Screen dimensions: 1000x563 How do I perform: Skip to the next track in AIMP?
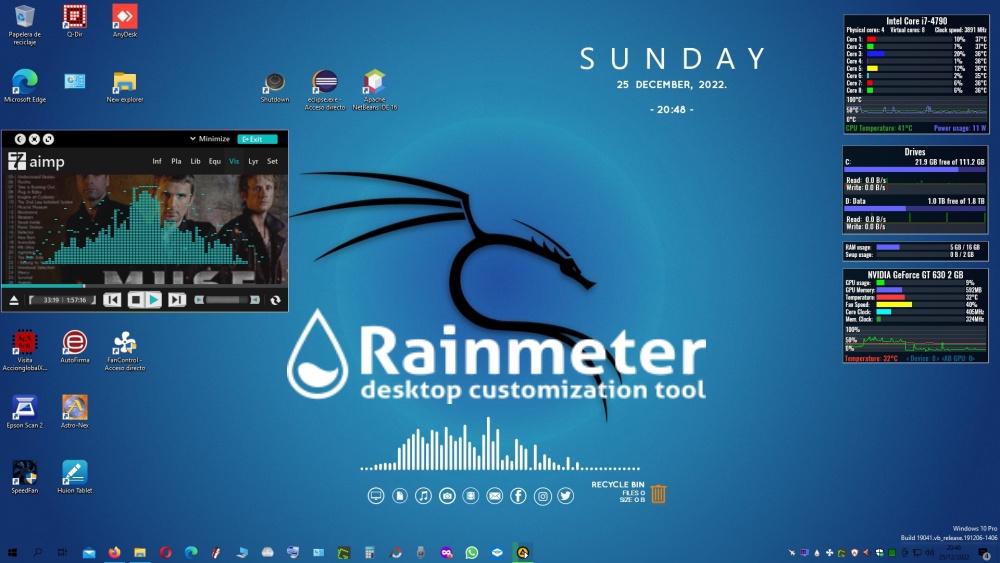click(177, 300)
